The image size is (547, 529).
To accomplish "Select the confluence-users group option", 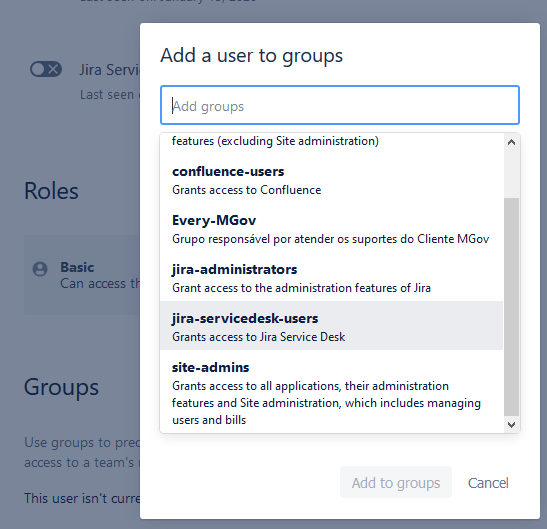I will coord(331,180).
